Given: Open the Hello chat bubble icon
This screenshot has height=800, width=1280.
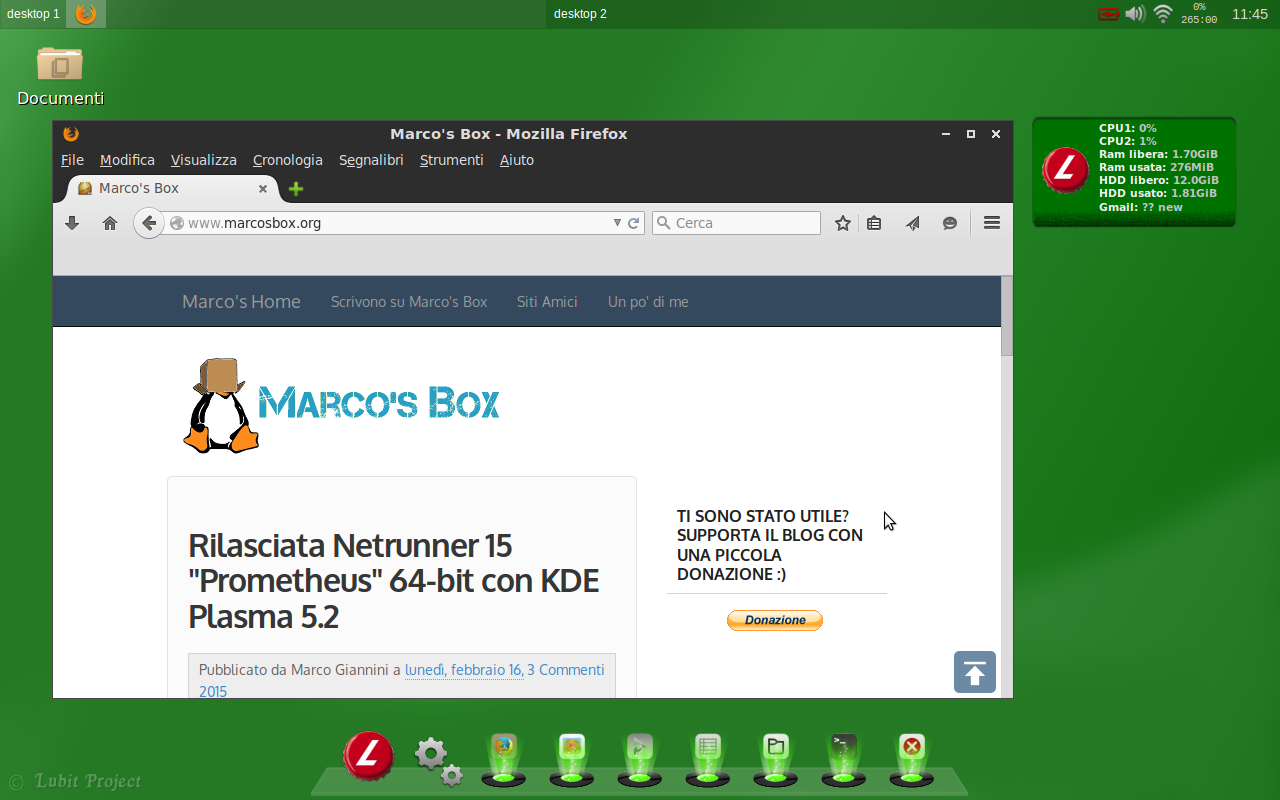Looking at the screenshot, I should (949, 222).
